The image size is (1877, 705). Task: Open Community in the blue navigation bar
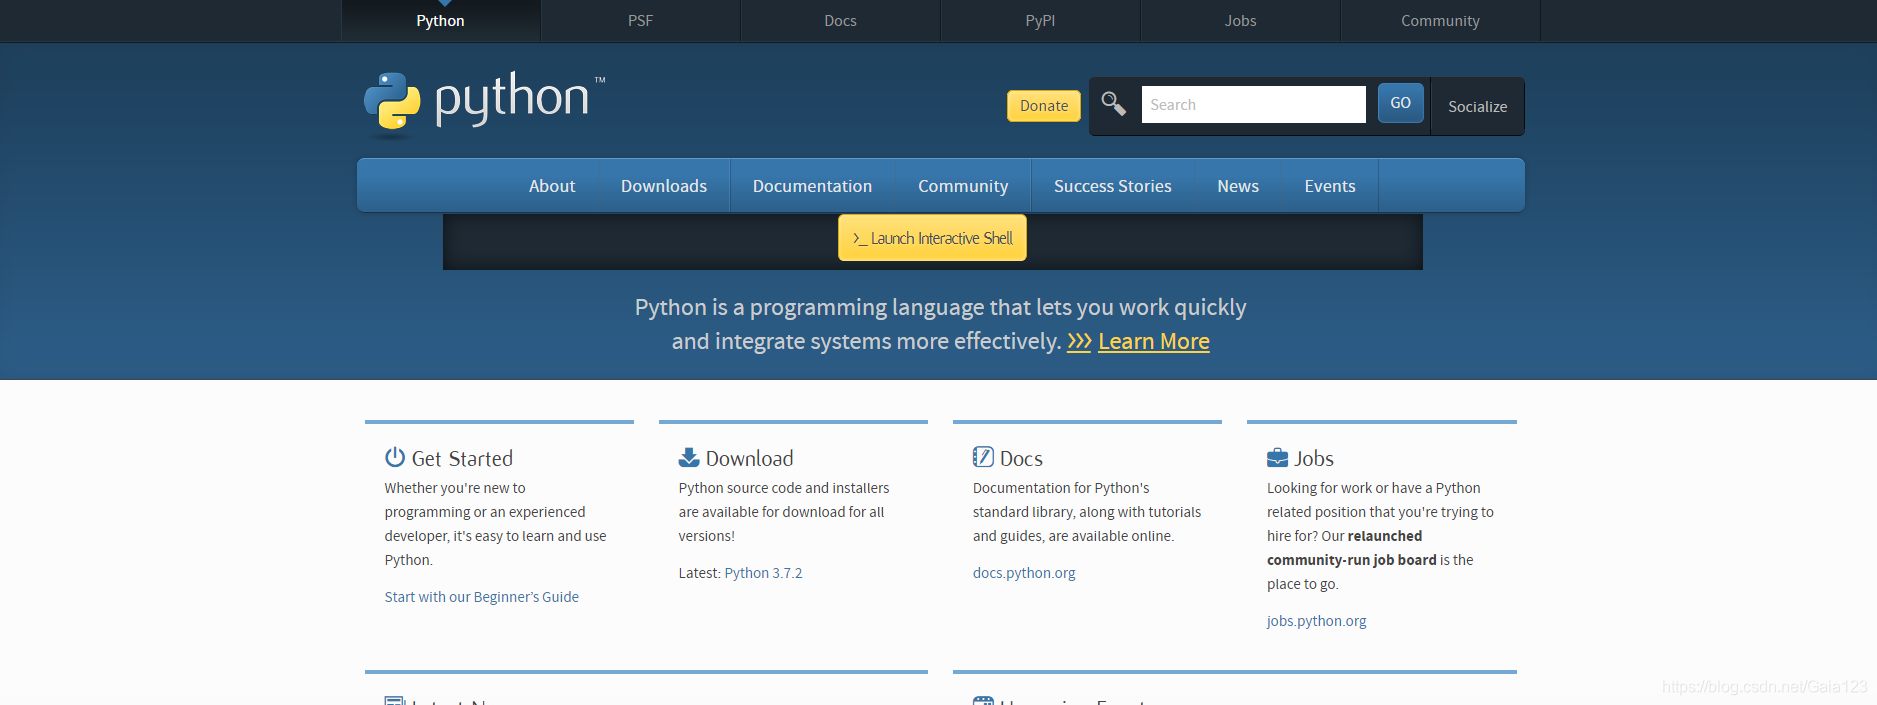pos(963,186)
